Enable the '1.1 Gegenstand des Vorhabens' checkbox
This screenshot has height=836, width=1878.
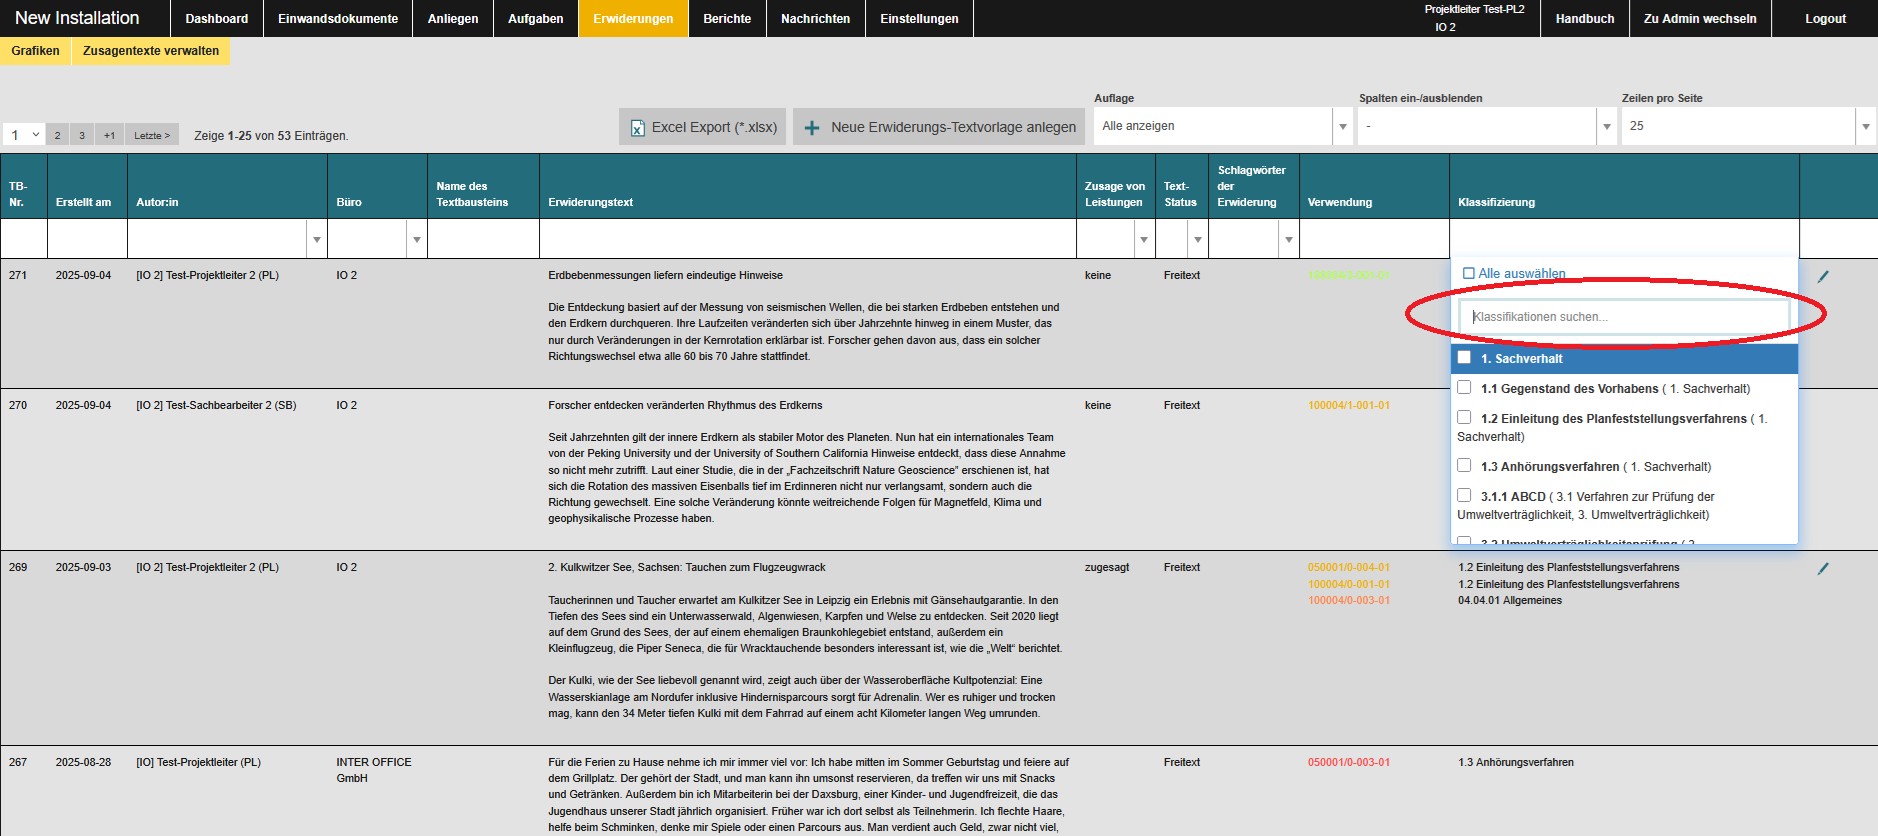click(x=1464, y=388)
